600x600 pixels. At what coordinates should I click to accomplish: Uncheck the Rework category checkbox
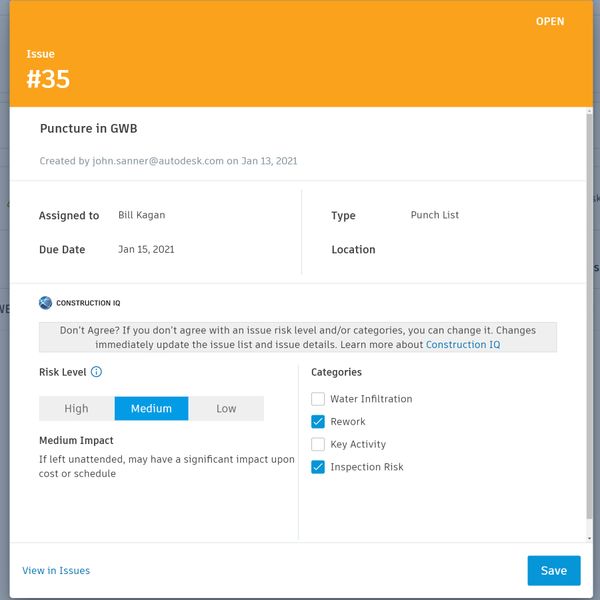pos(318,422)
